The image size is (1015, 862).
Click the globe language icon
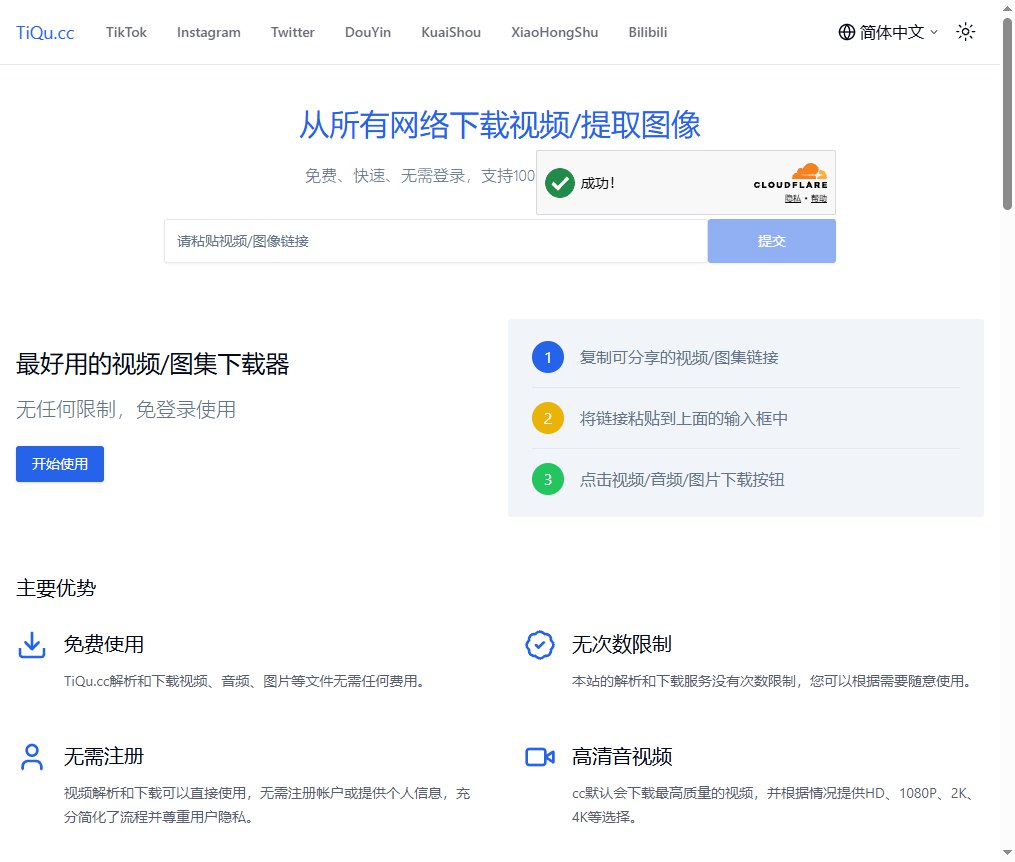[x=847, y=32]
